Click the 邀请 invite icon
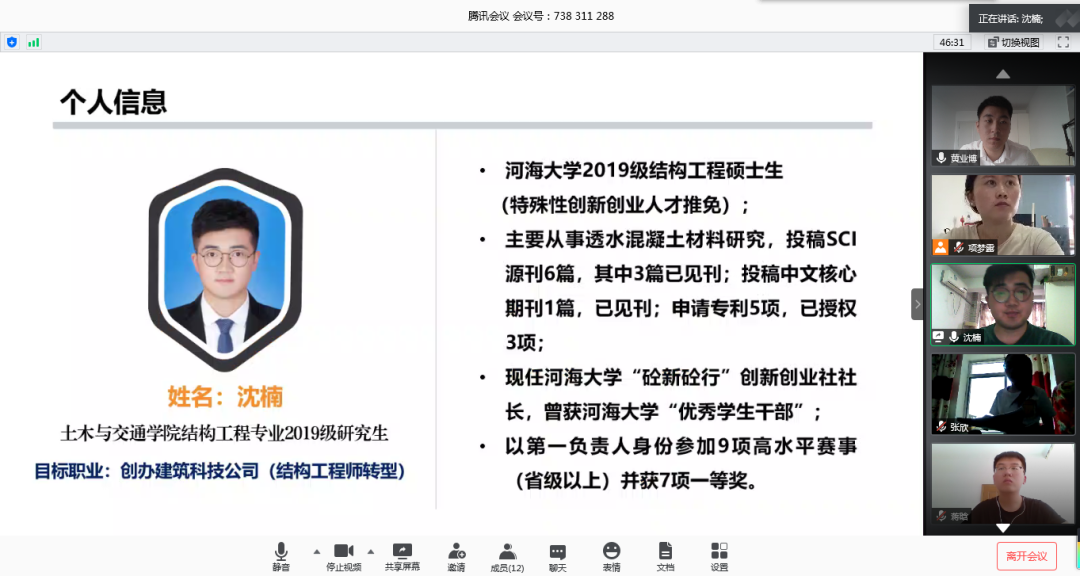This screenshot has height=576, width=1080. [456, 556]
